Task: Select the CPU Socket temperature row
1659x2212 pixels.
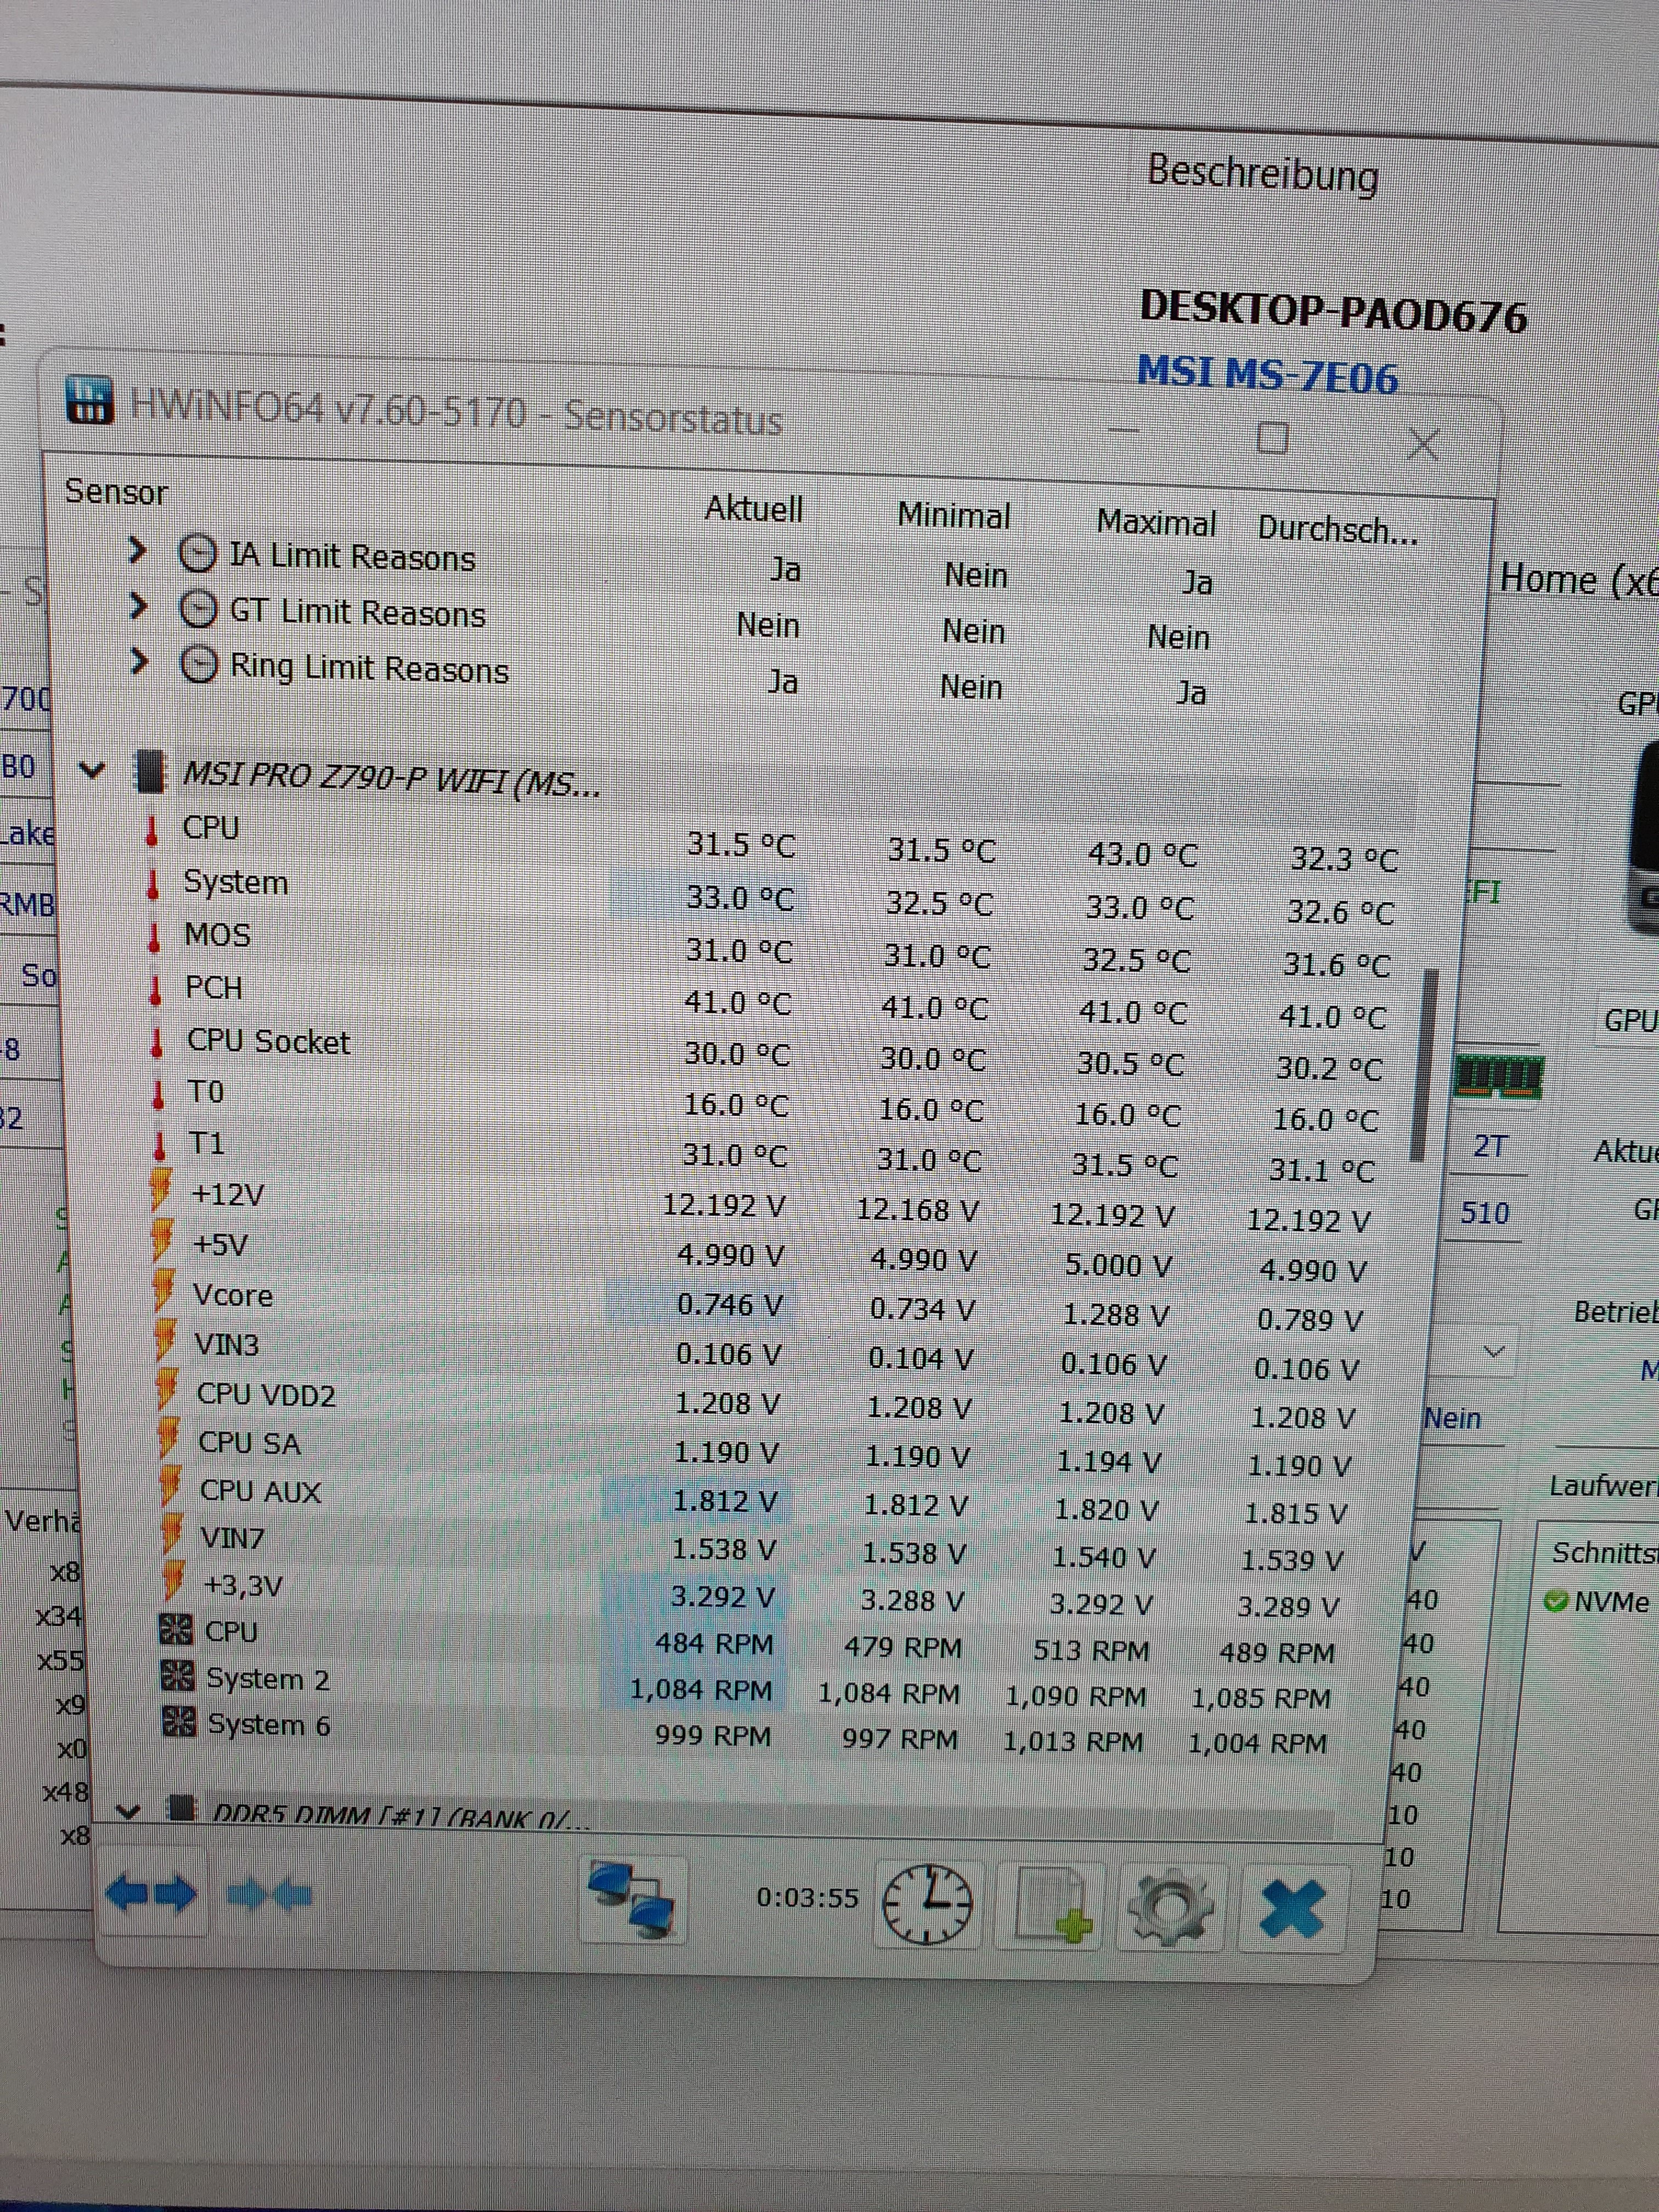Action: [x=268, y=1041]
